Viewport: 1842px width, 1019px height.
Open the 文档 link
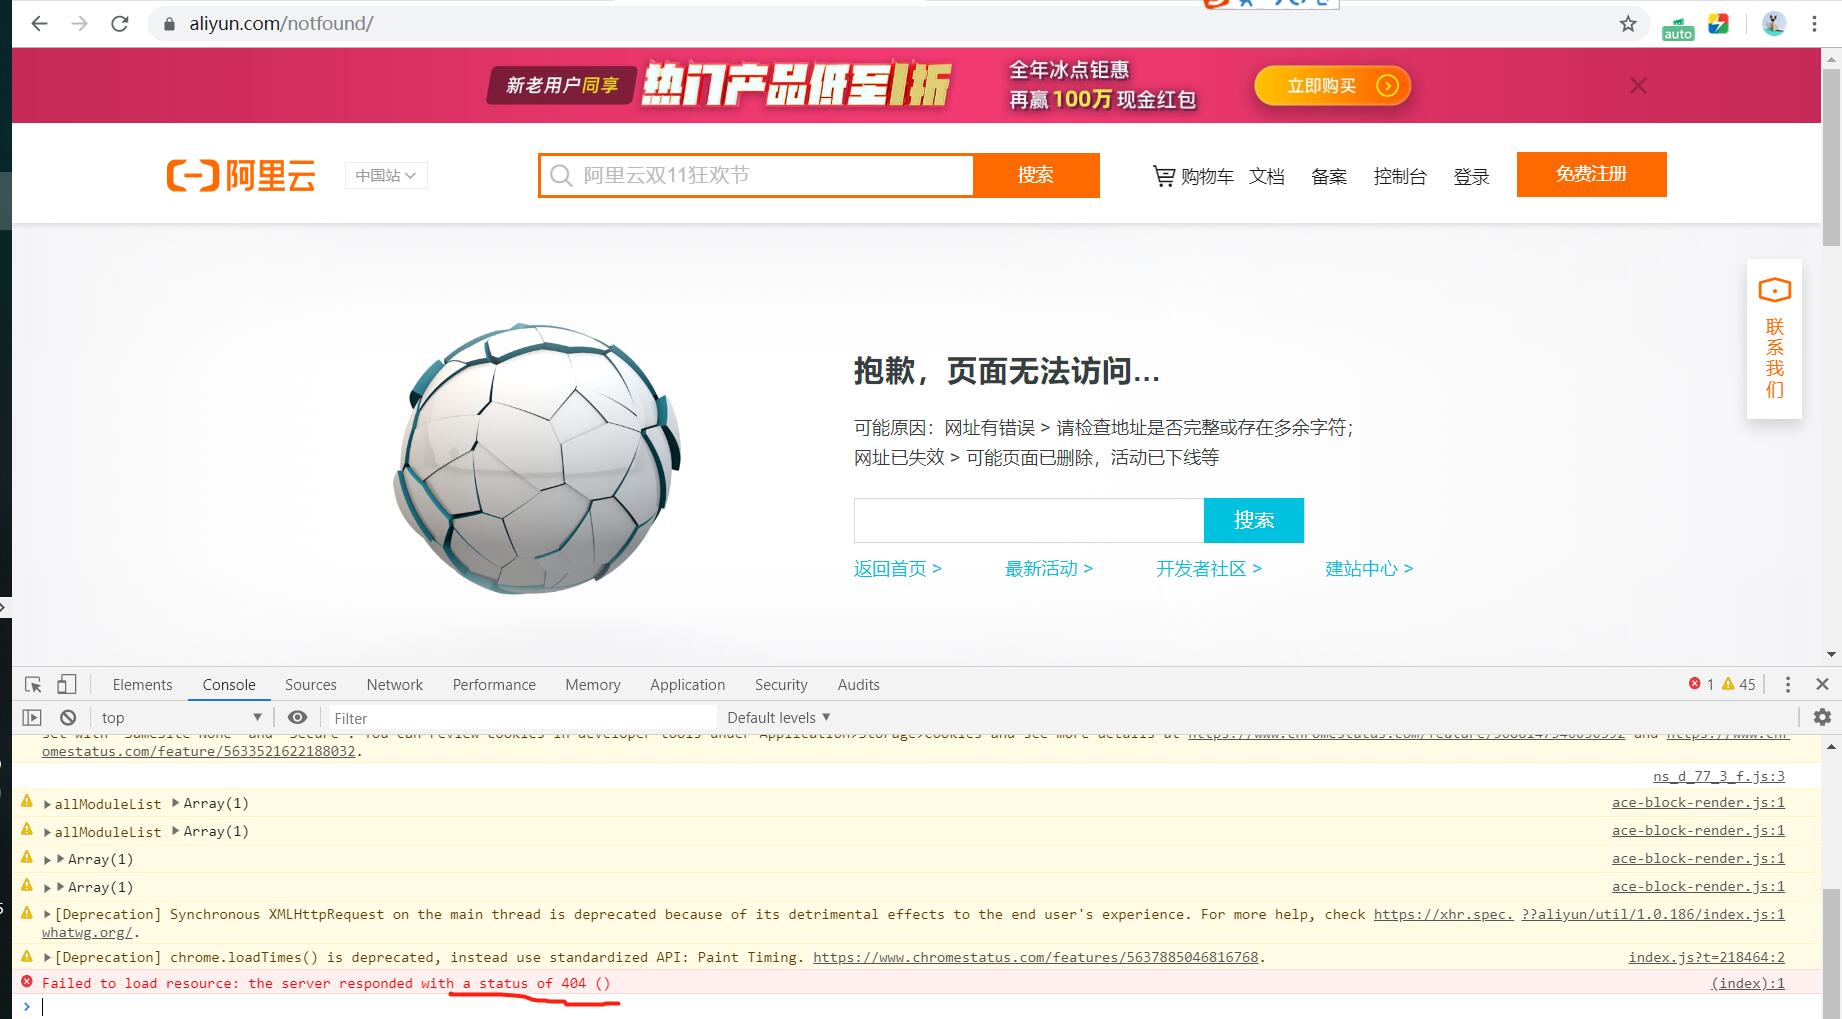pyautogui.click(x=1267, y=177)
